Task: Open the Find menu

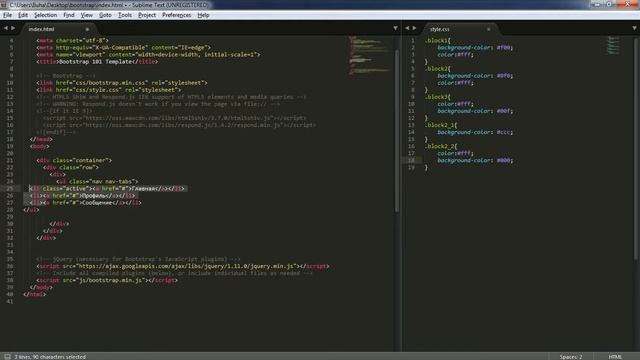Action: [x=69, y=15]
